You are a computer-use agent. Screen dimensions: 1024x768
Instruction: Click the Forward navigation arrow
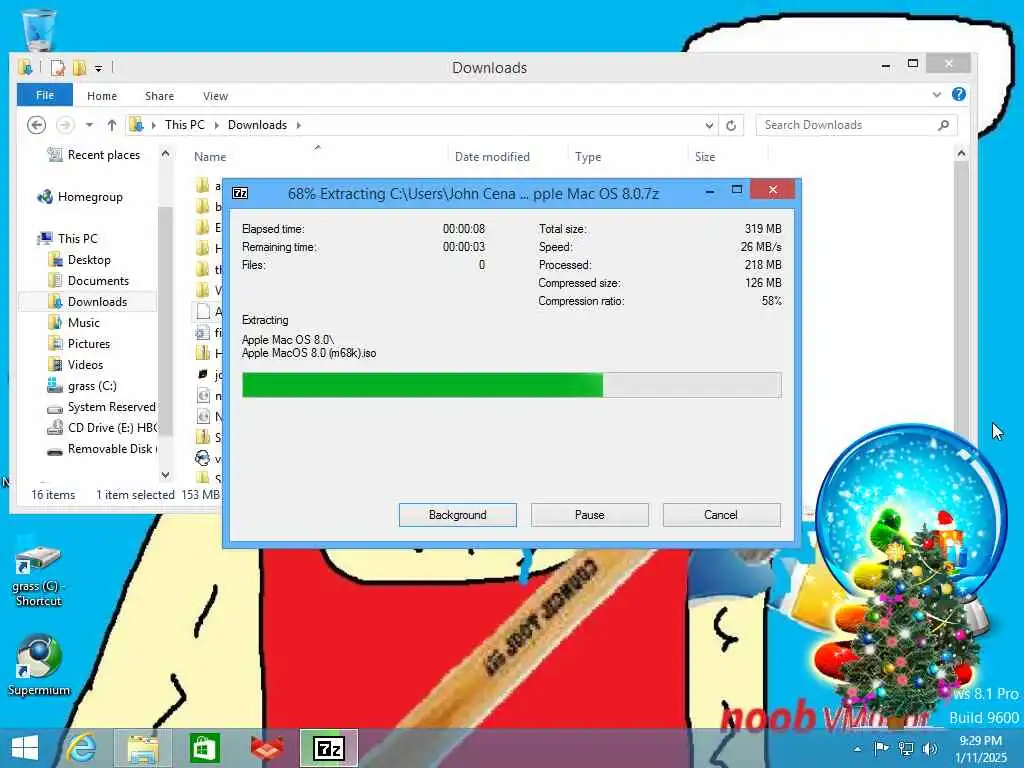[65, 125]
